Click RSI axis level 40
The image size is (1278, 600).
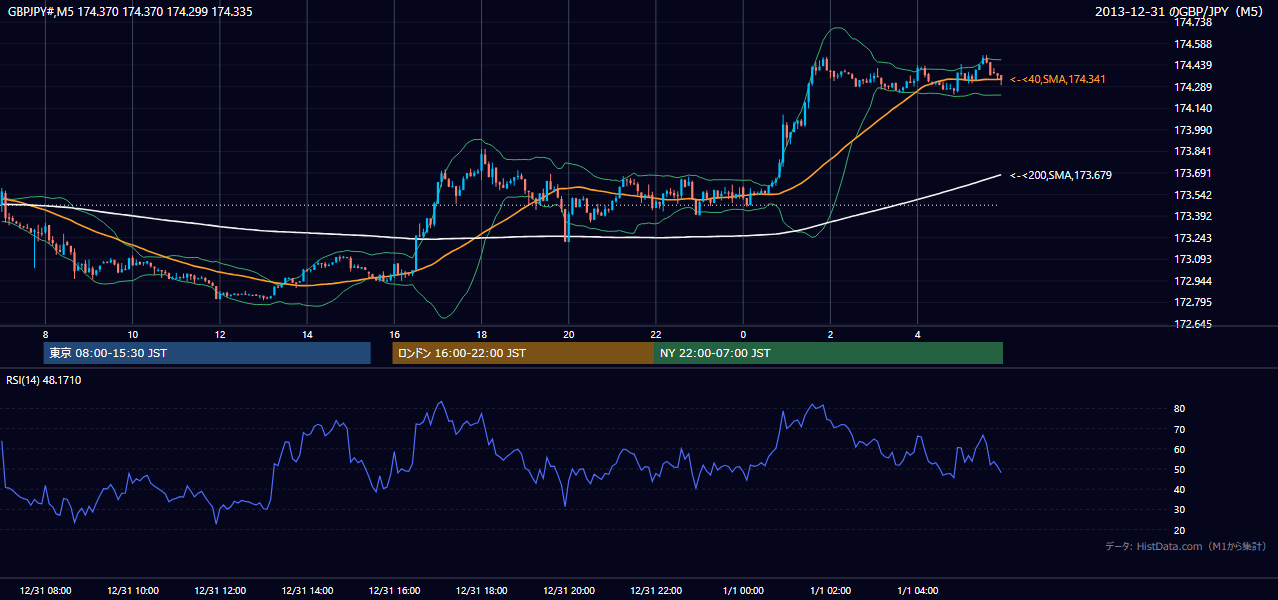coord(1180,489)
